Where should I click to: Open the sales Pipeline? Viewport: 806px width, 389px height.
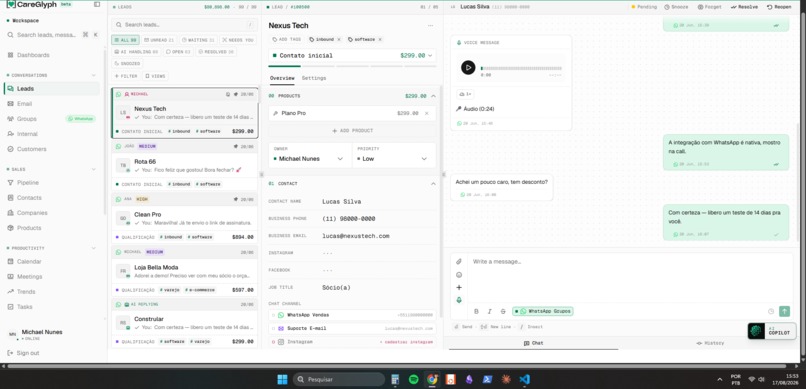tap(27, 182)
